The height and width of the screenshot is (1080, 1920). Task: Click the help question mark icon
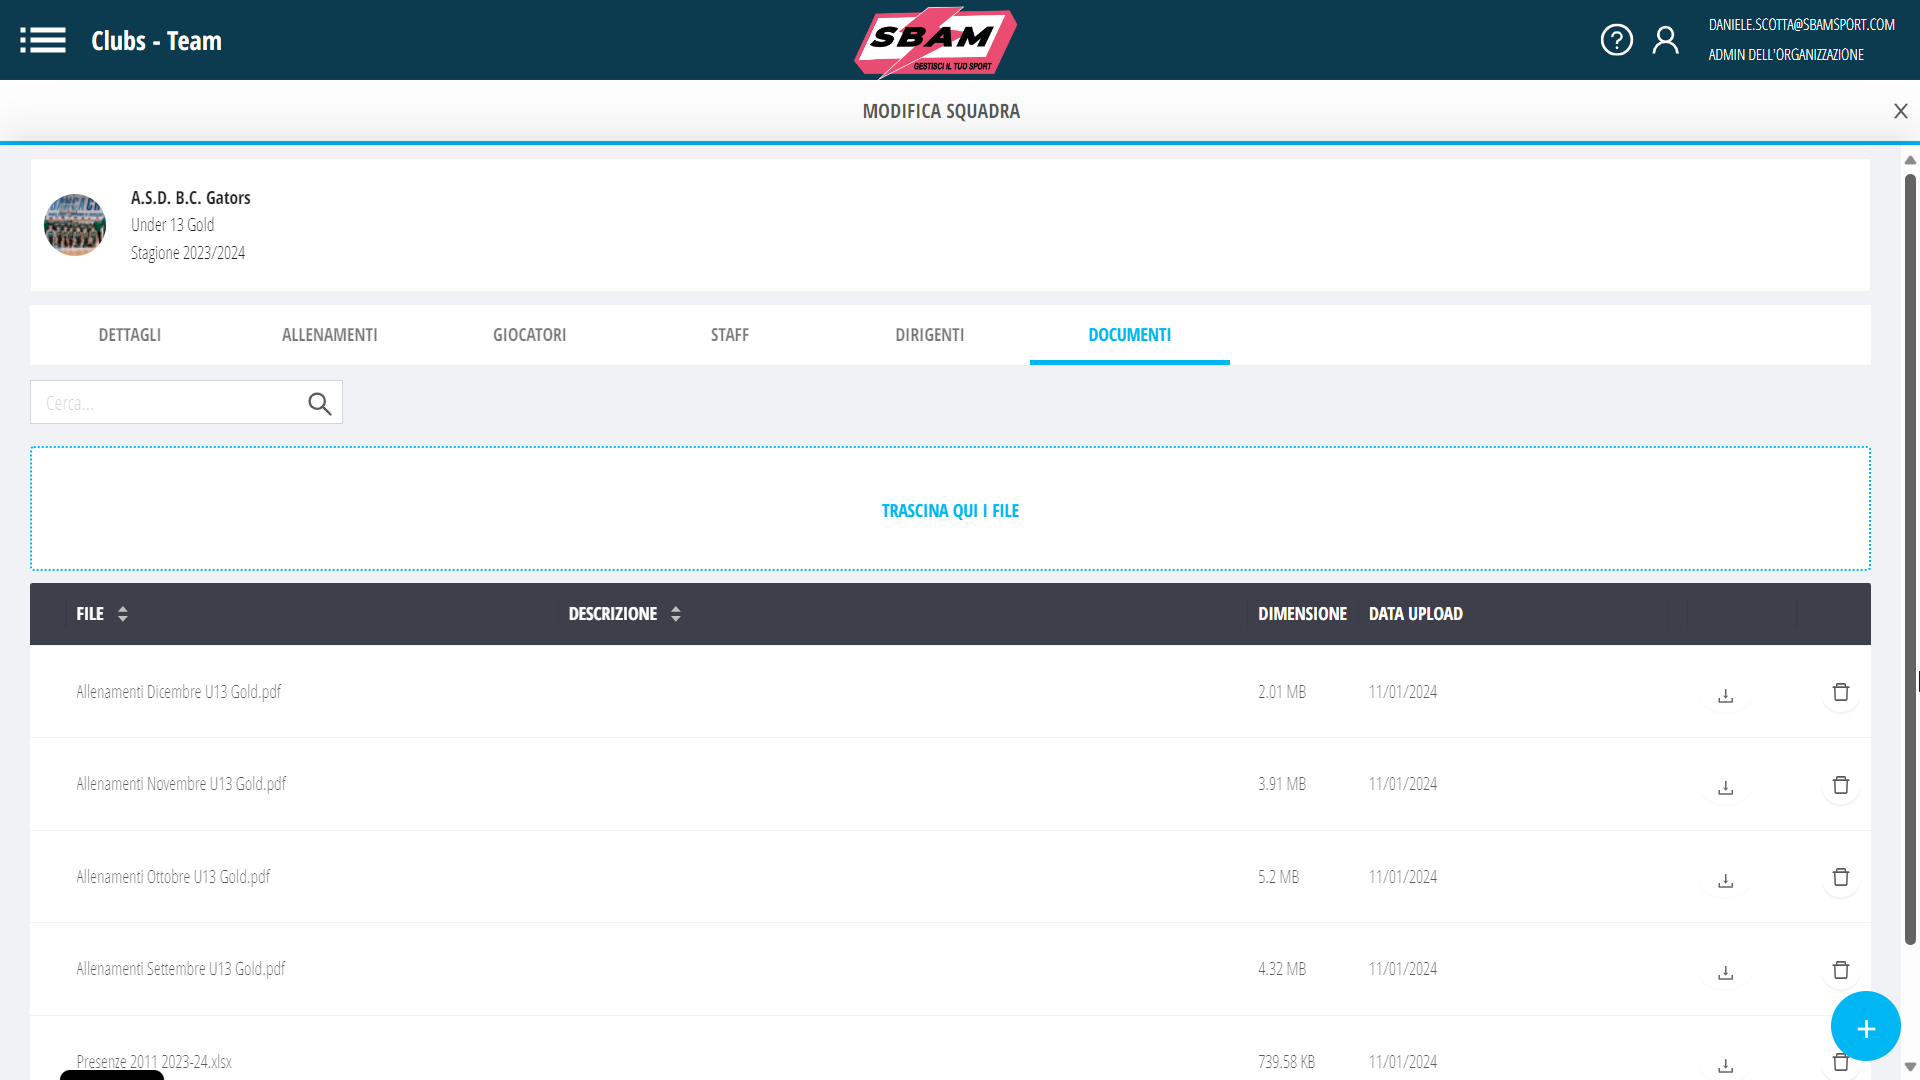[x=1616, y=40]
